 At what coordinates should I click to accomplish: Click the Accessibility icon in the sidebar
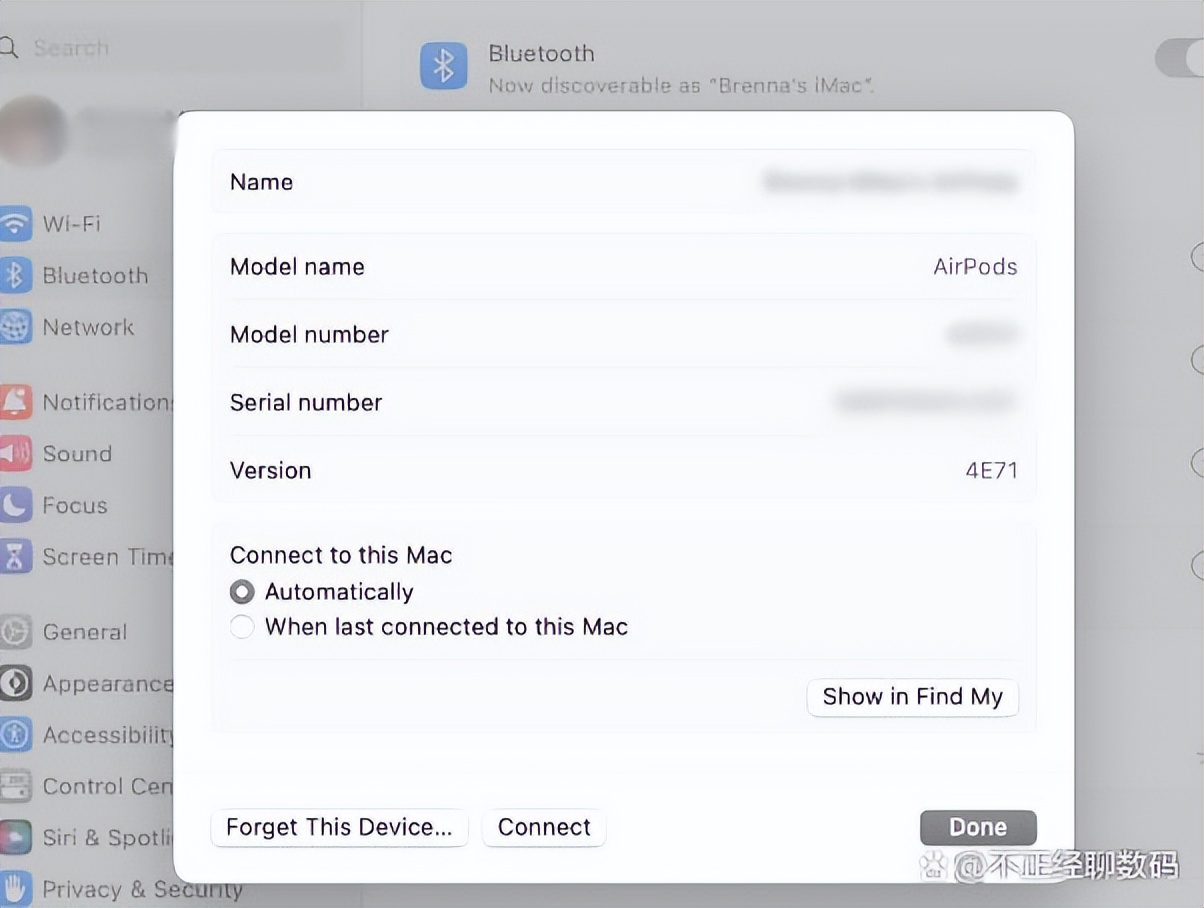pos(14,735)
